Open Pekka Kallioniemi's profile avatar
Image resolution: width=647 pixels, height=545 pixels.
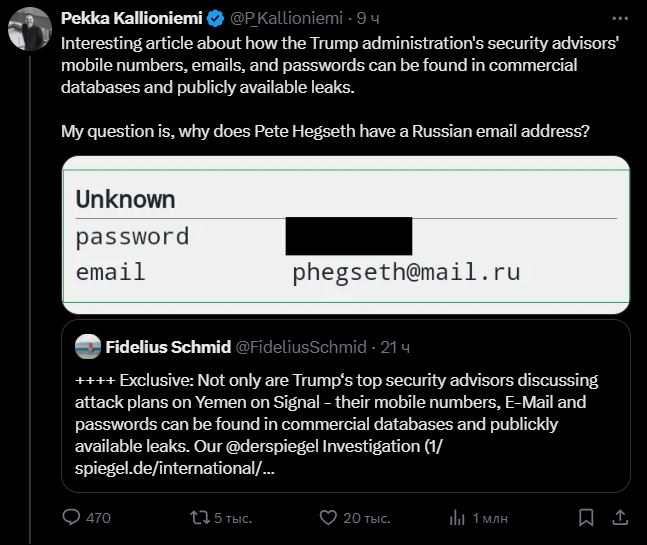(30, 29)
